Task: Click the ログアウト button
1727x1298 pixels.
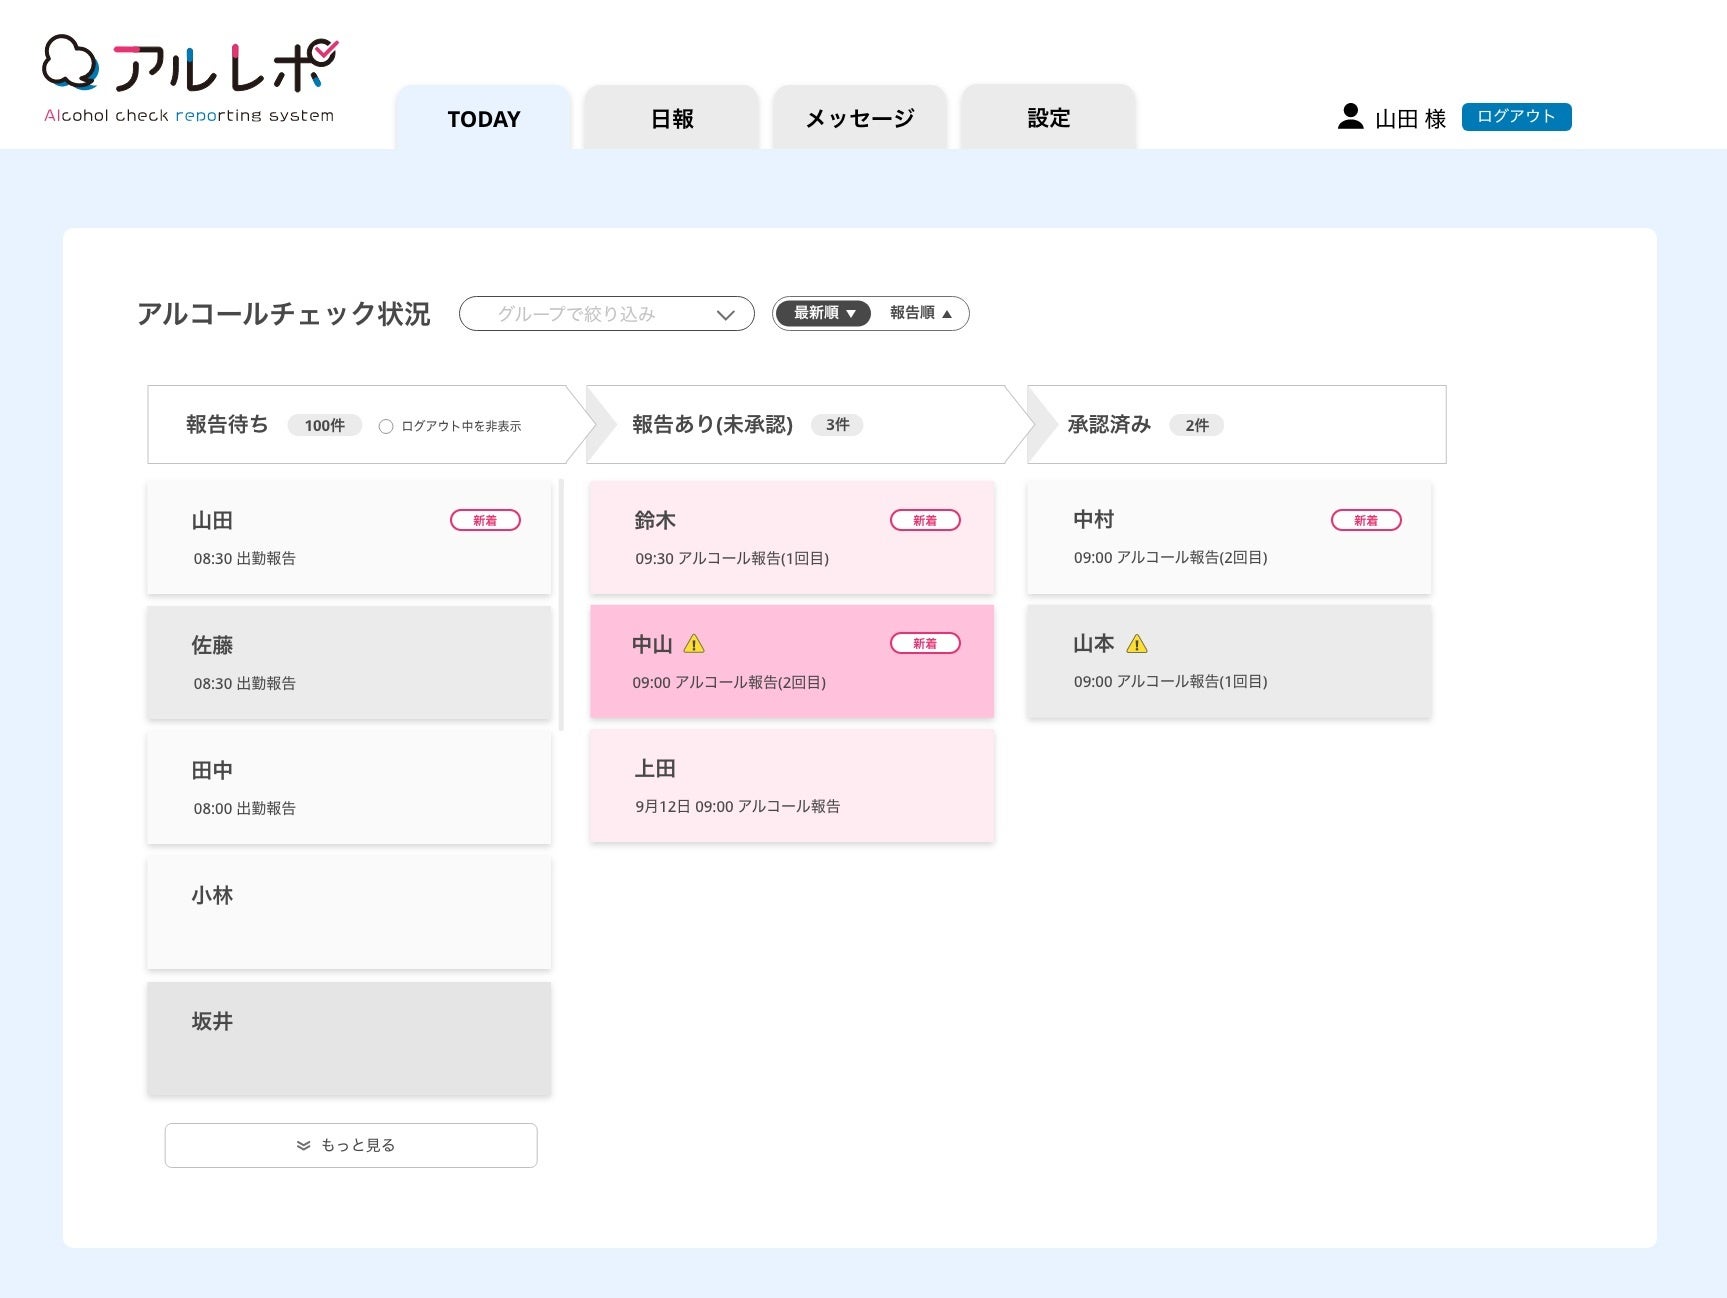Action: pos(1516,117)
